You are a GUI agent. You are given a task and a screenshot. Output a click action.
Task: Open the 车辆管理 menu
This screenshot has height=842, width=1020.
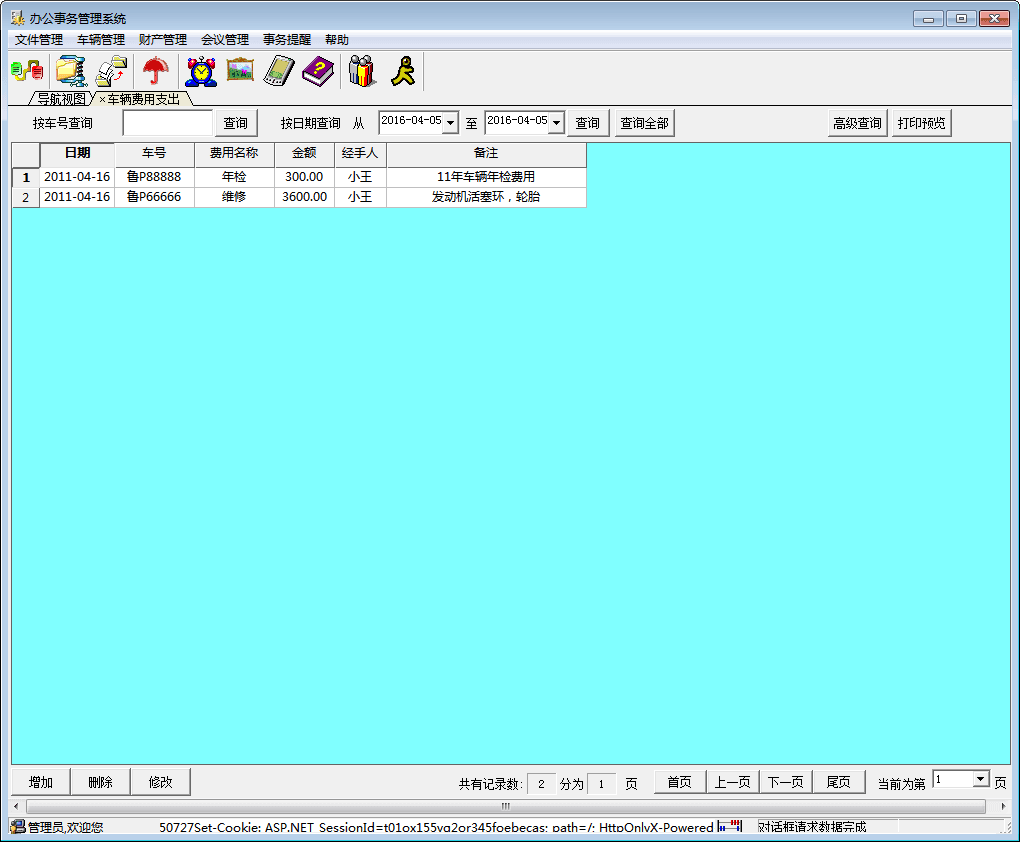click(x=101, y=40)
